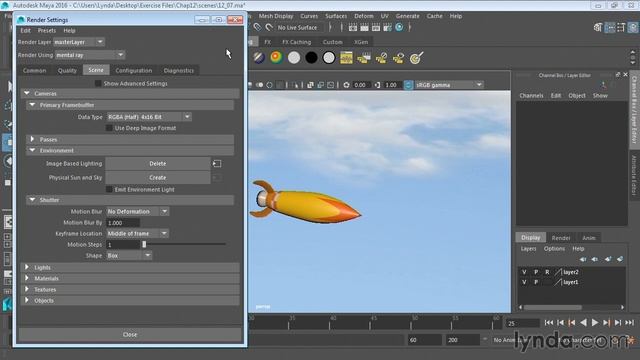Select the FX Caching shelf tab
Viewport: 640px width, 360px height.
pos(296,42)
